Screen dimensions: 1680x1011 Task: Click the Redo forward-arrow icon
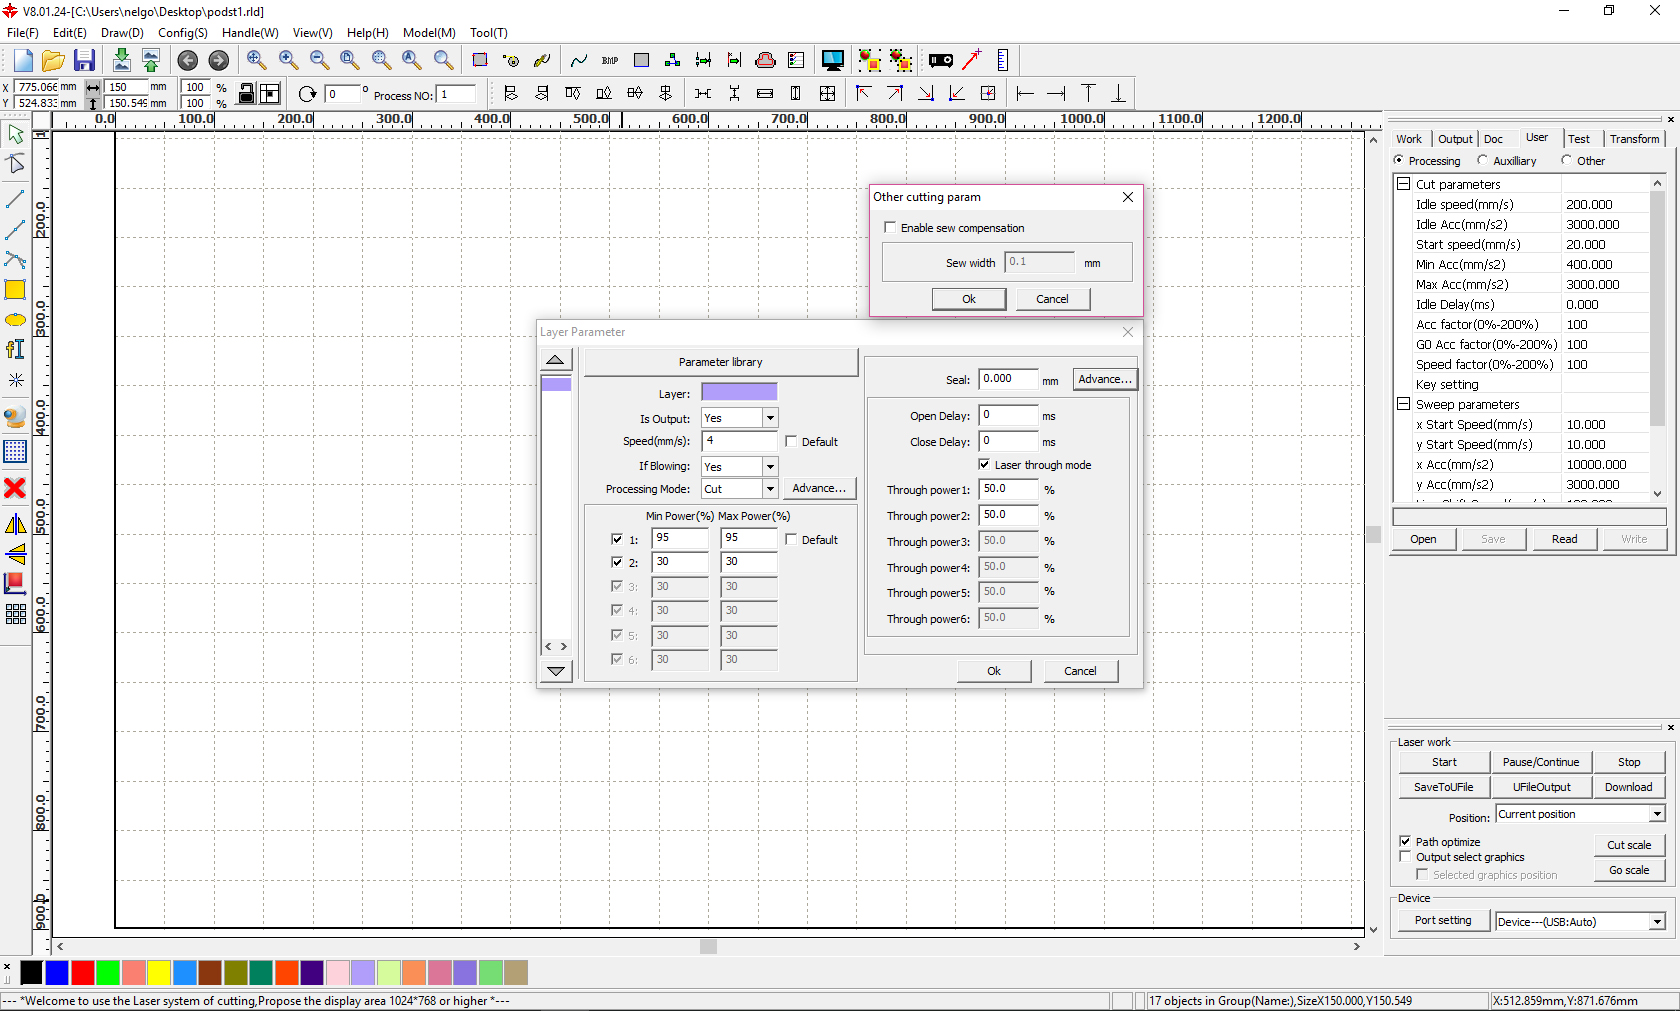click(x=218, y=61)
